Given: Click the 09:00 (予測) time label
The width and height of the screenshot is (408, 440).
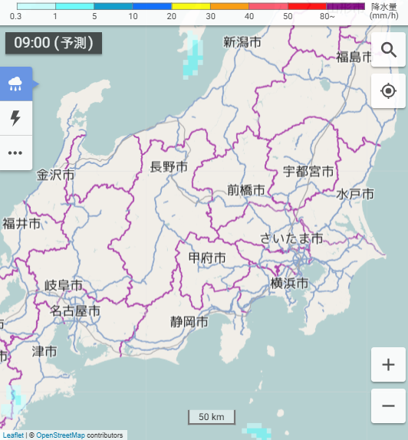Looking at the screenshot, I should click(x=53, y=43).
